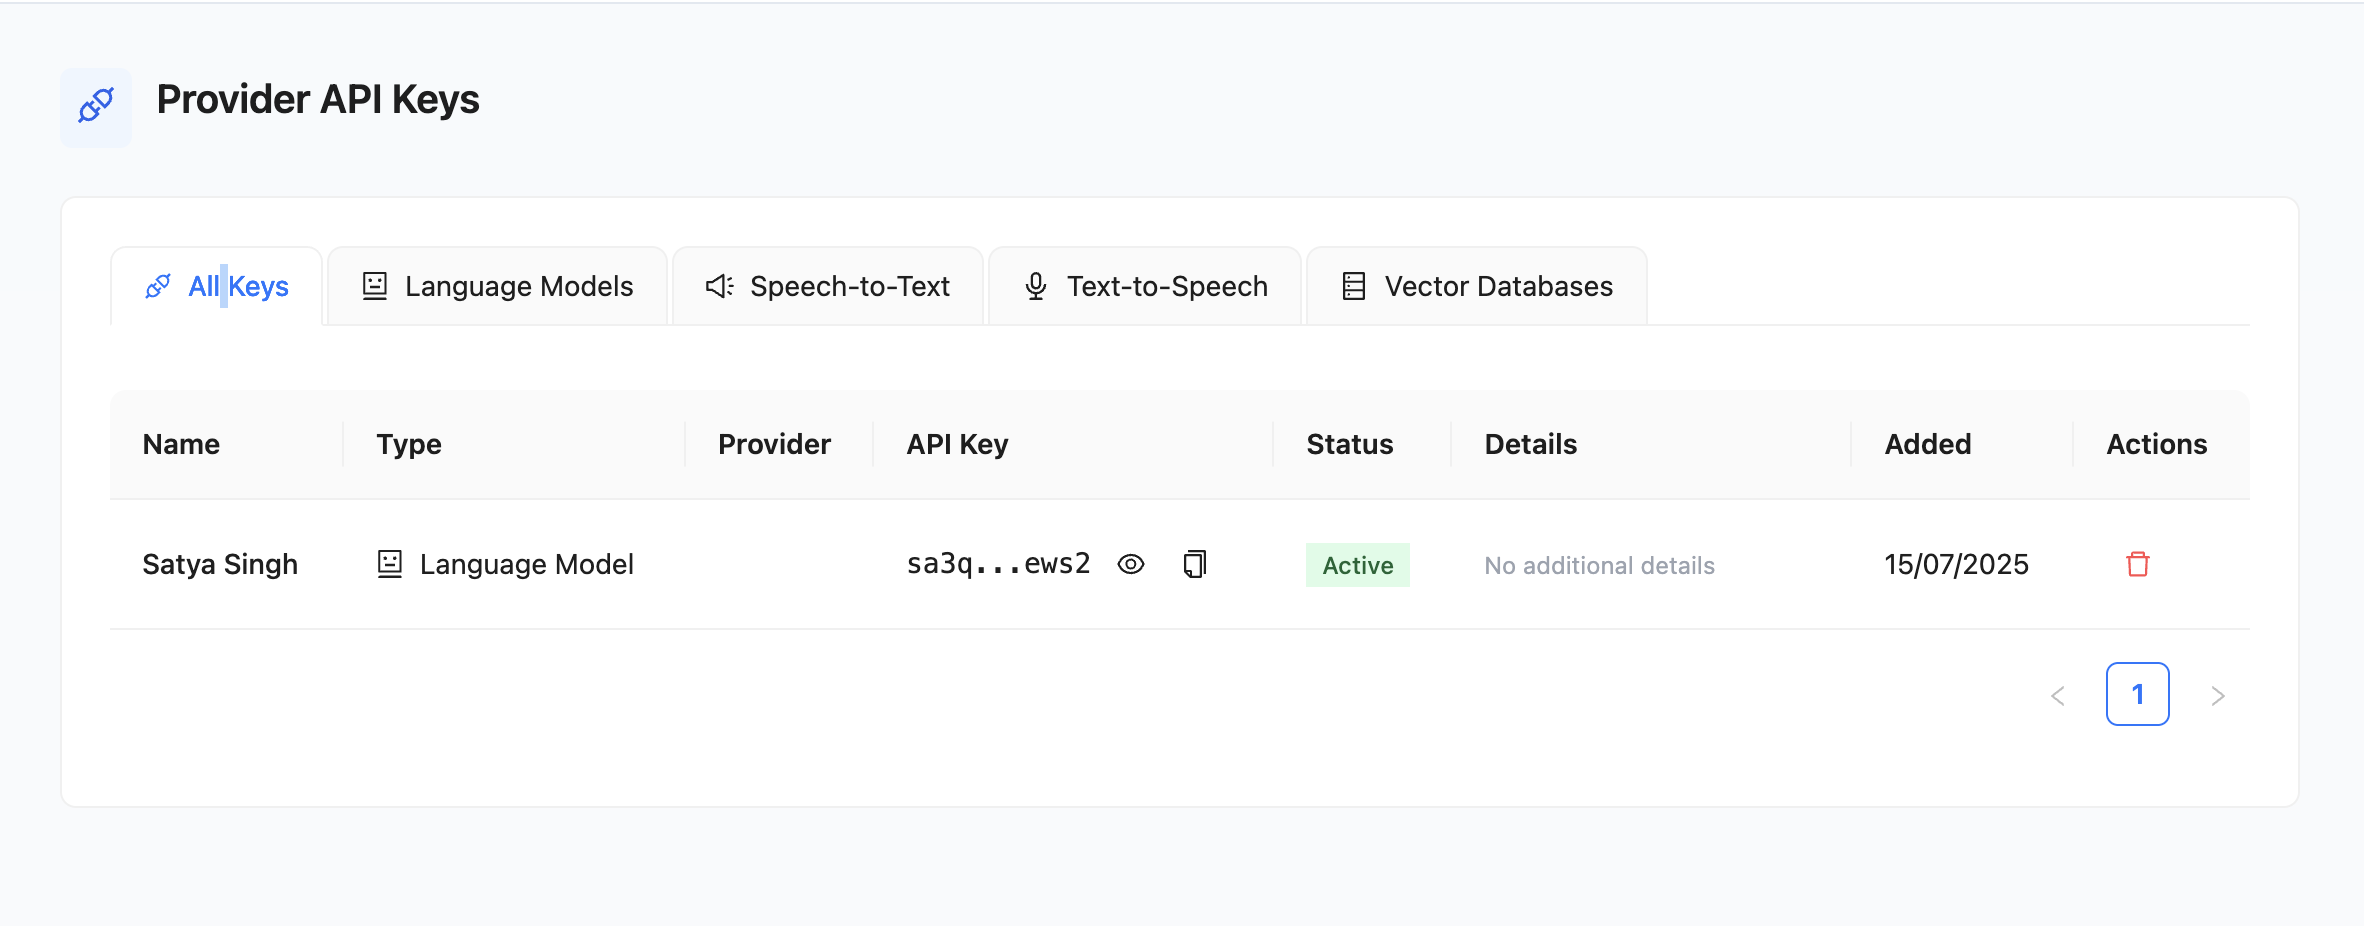Viewport: 2364px width, 926px height.
Task: Delete the Satya Singh key with trash icon
Action: point(2138,564)
